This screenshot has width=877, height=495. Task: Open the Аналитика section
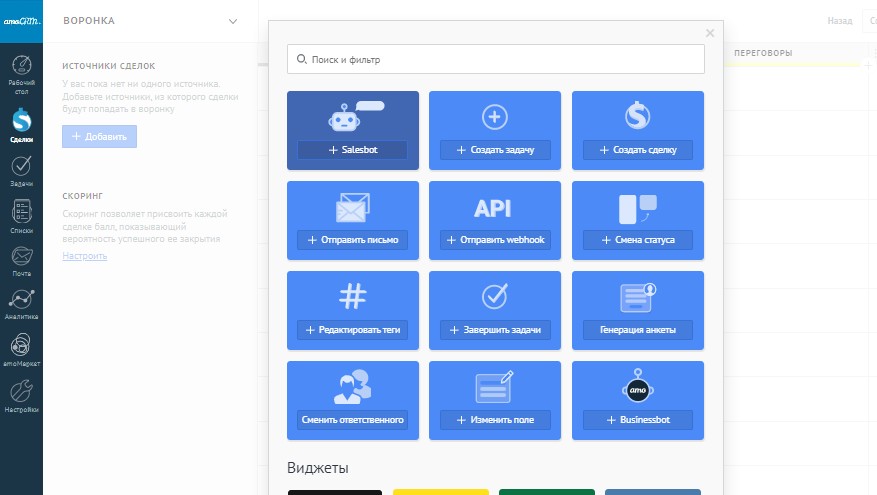pyautogui.click(x=21, y=305)
